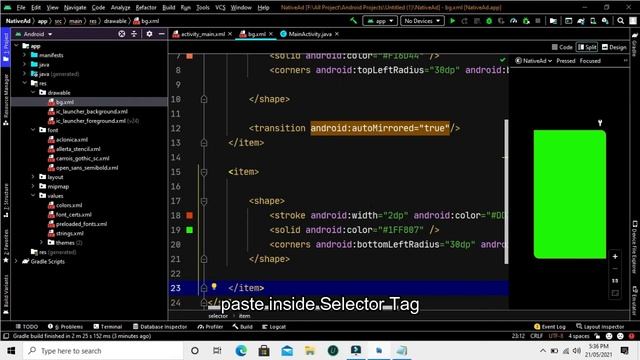Click the Stop run icon in toolbar

coord(538,21)
